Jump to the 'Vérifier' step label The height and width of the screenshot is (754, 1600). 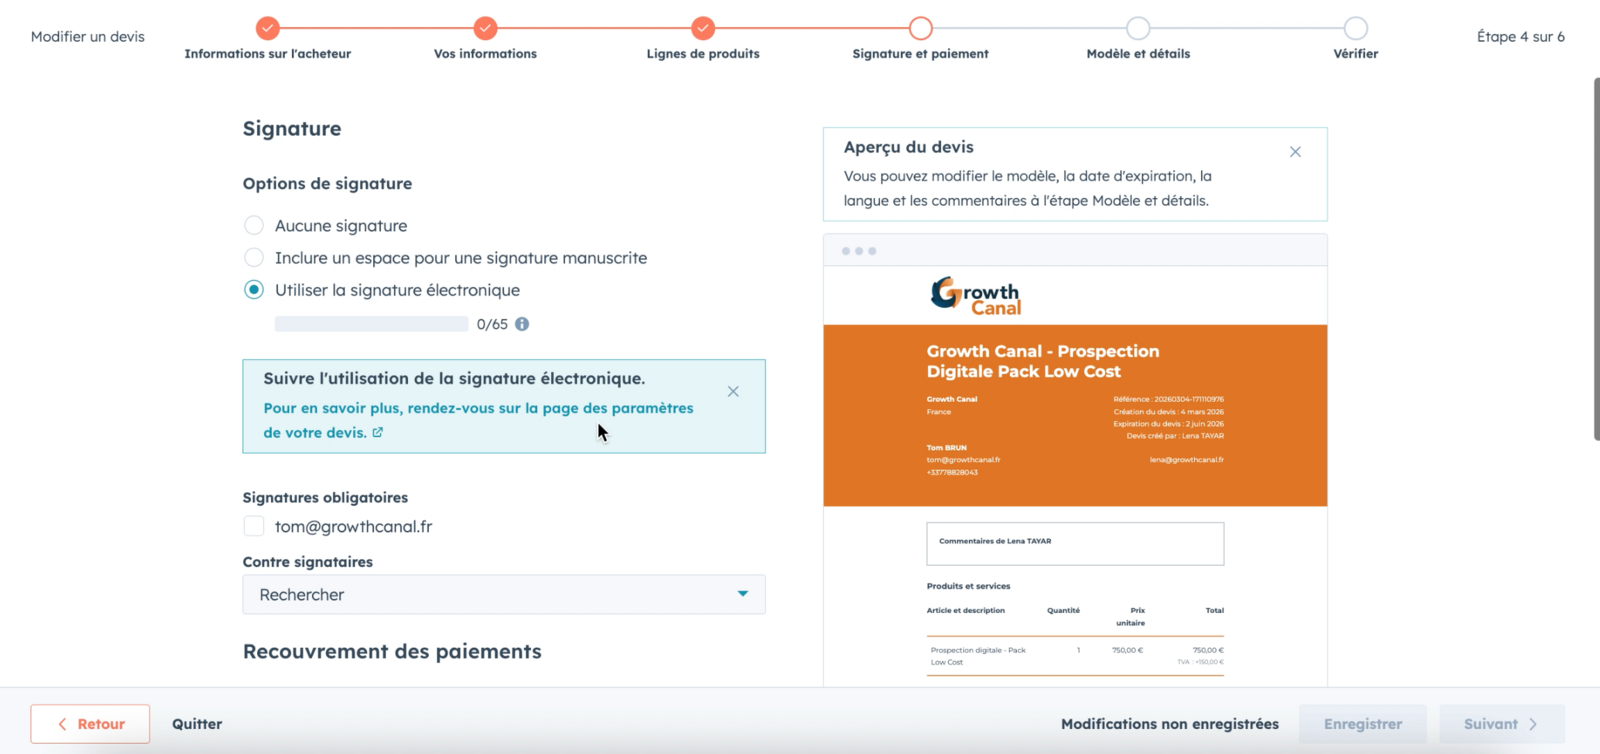pos(1356,54)
